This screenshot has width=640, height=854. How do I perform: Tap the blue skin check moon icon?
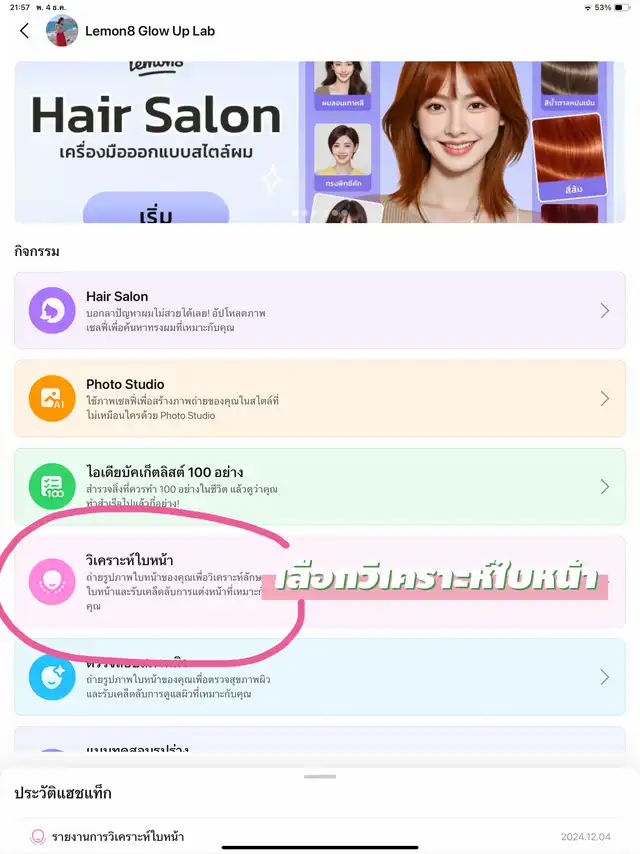click(52, 677)
